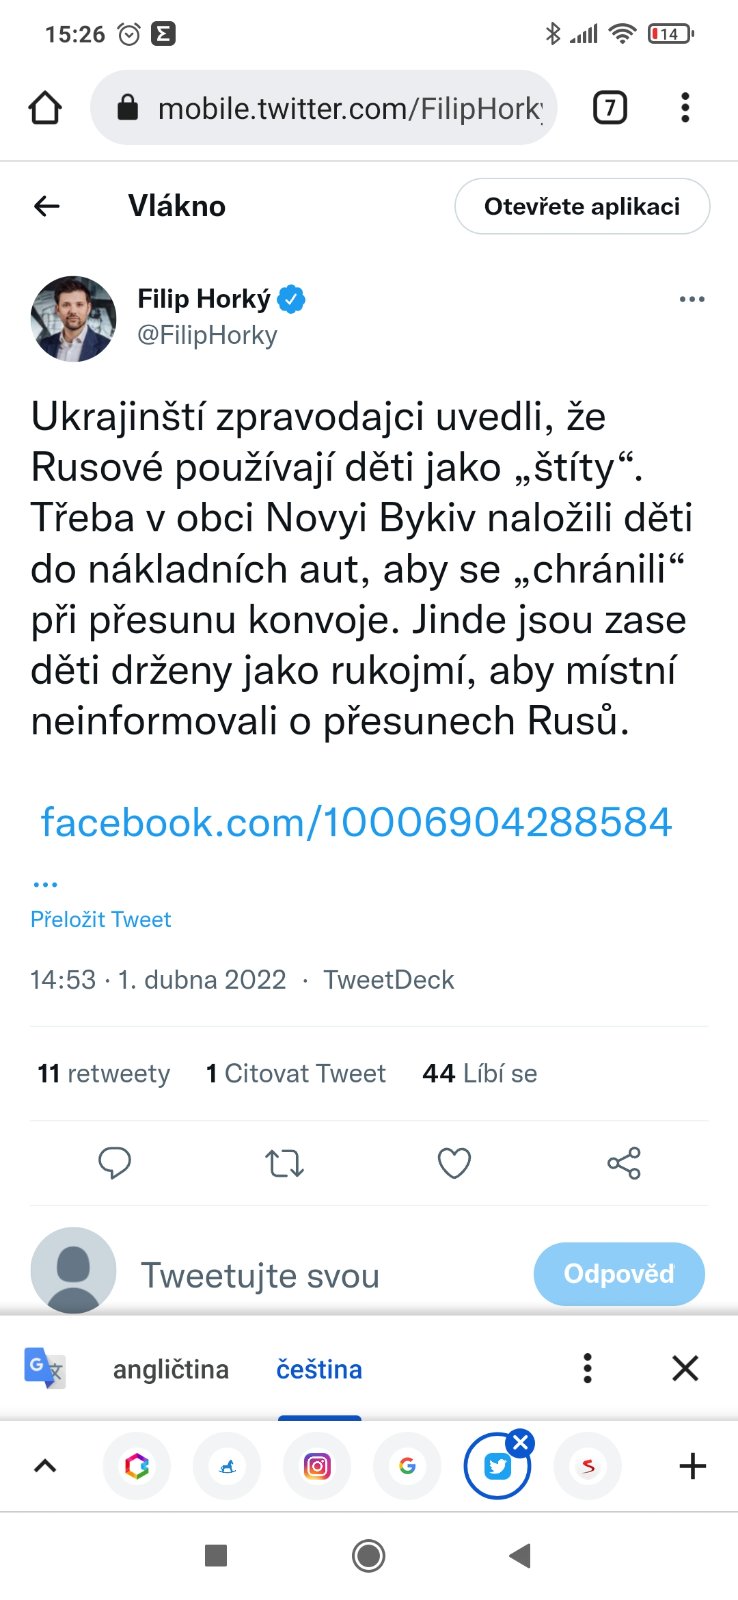Like the tweet with heart icon
Image resolution: width=738 pixels, height=1600 pixels.
(x=454, y=1163)
